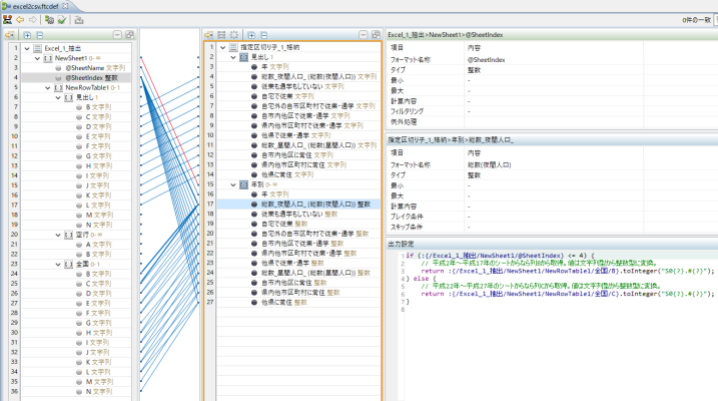Screen dimensions: 718x401
Task: Click the forward arrow in the main toolbar
Action: 32,19
